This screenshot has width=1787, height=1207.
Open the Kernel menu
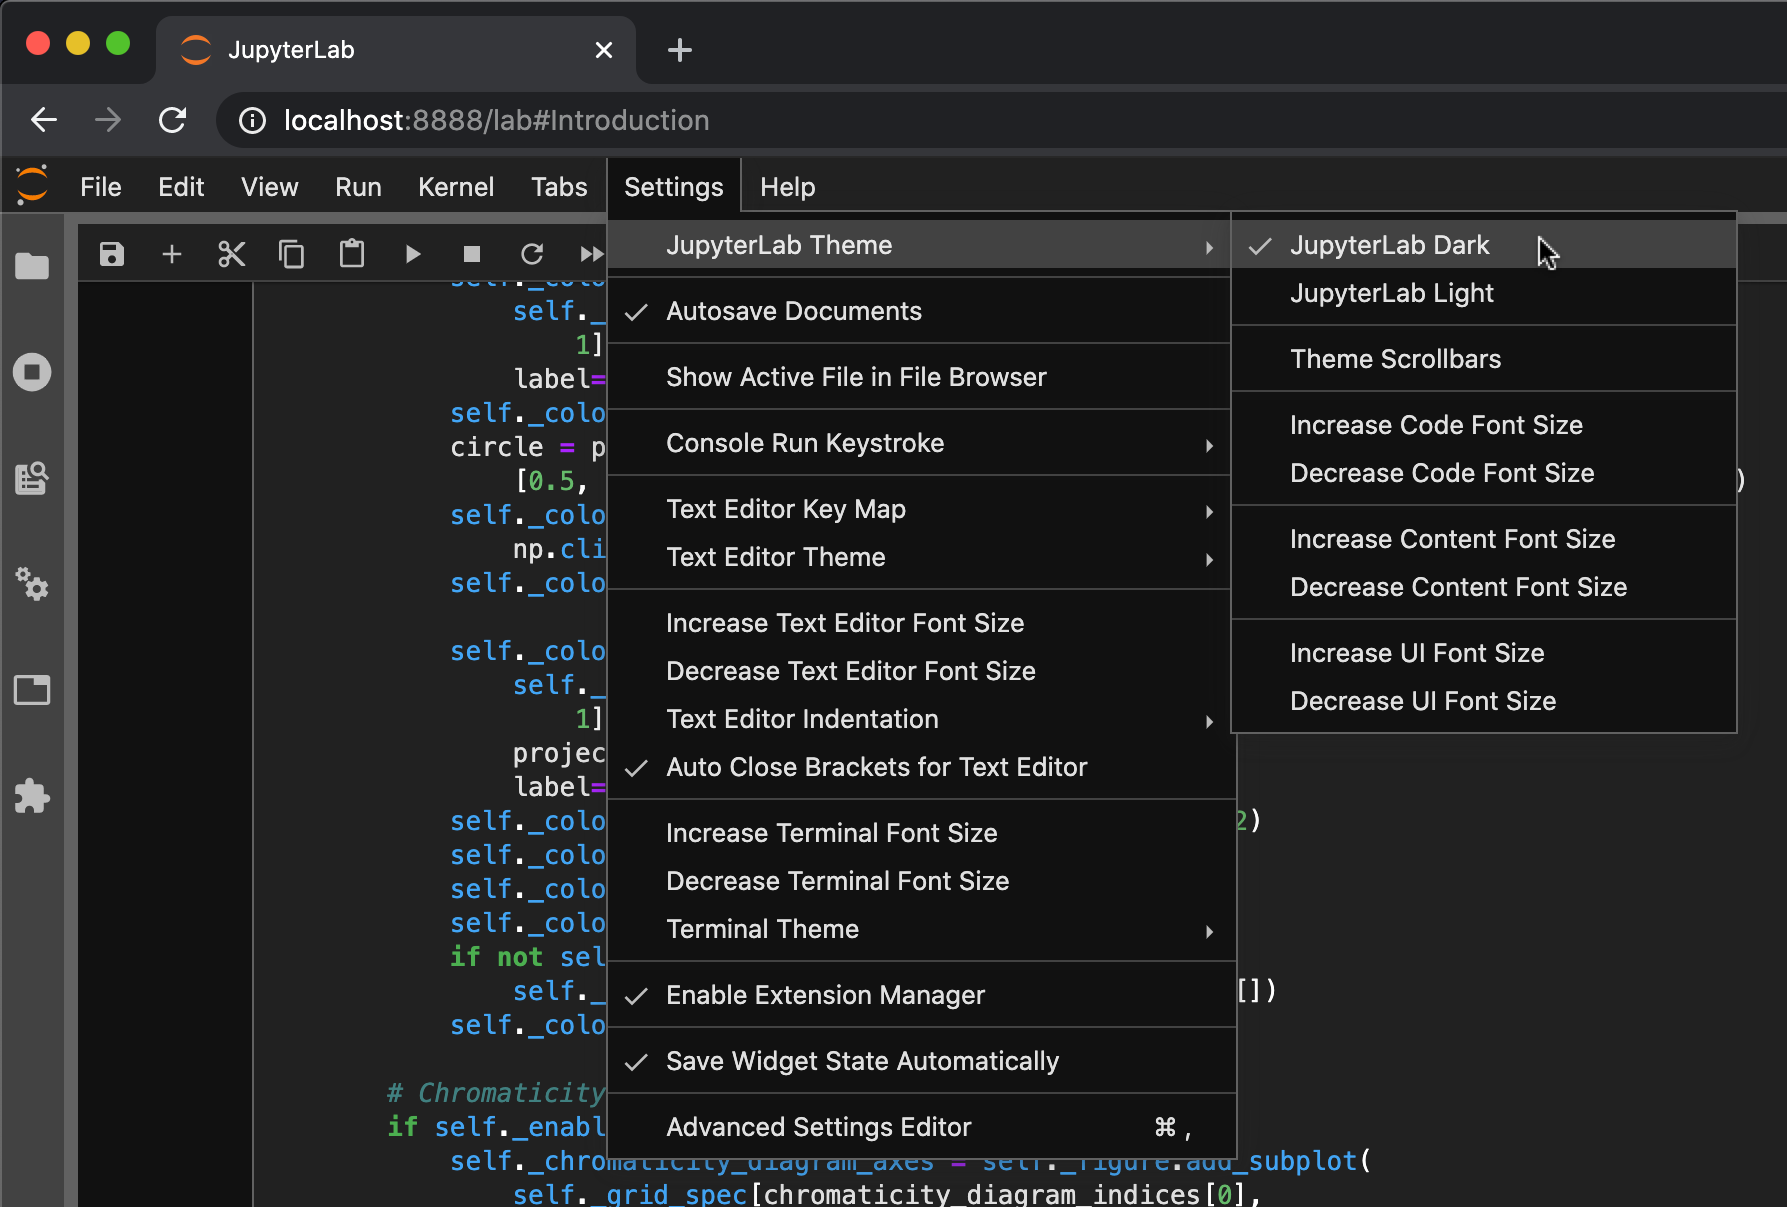455,187
